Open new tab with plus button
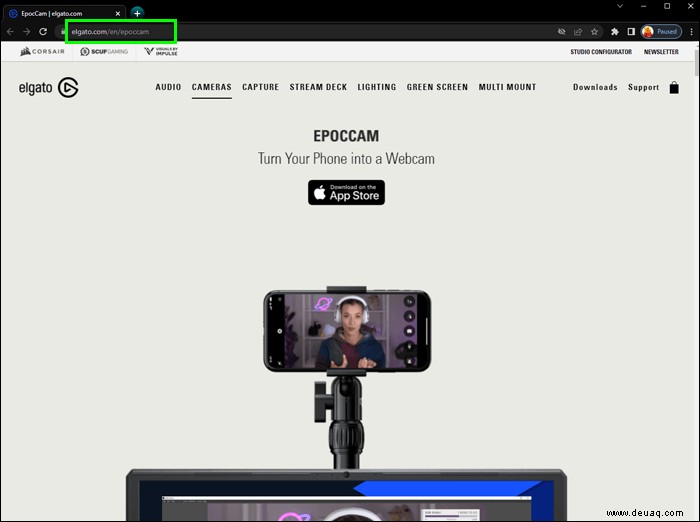 click(x=137, y=13)
